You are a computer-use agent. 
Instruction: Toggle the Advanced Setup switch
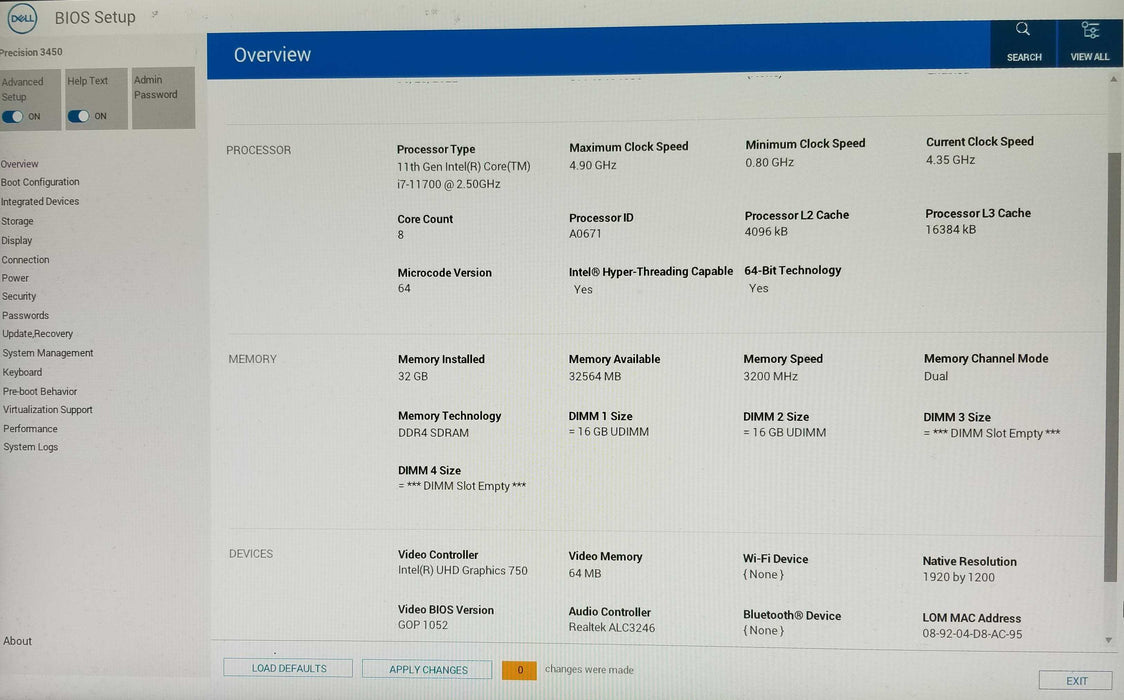point(14,116)
